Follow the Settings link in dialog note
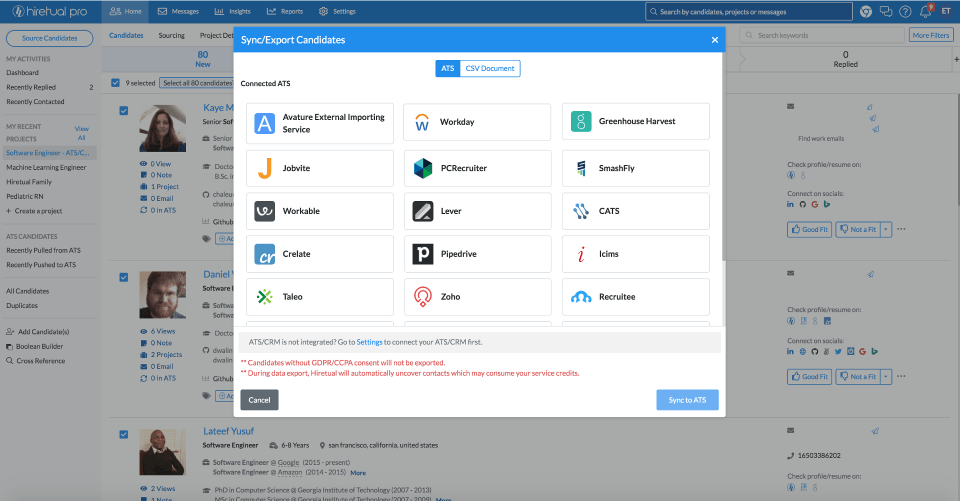The height and width of the screenshot is (501, 960). click(x=369, y=342)
